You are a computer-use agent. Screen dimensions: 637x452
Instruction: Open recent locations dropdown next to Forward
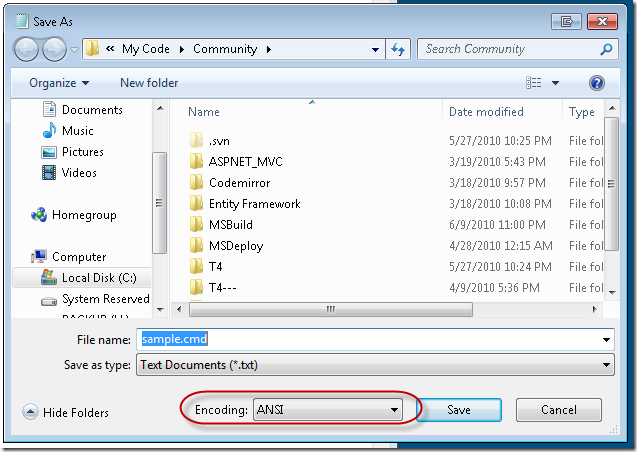pos(74,50)
